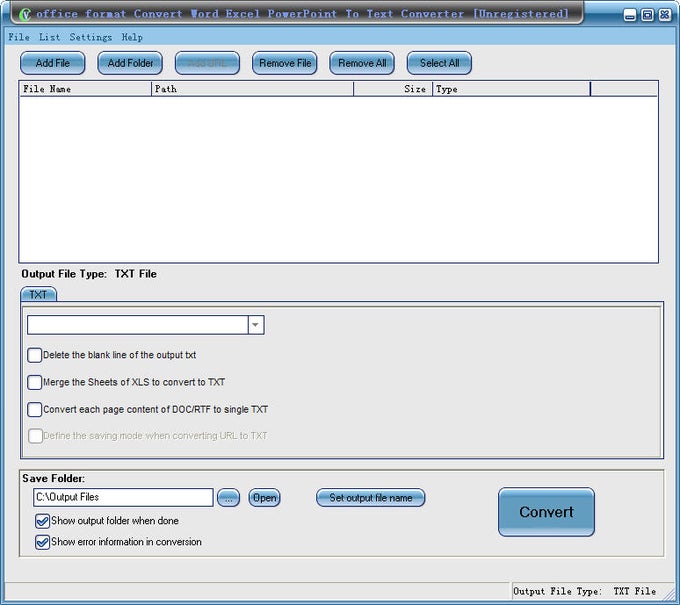Close the converter window
This screenshot has width=680, height=605.
coord(664,15)
